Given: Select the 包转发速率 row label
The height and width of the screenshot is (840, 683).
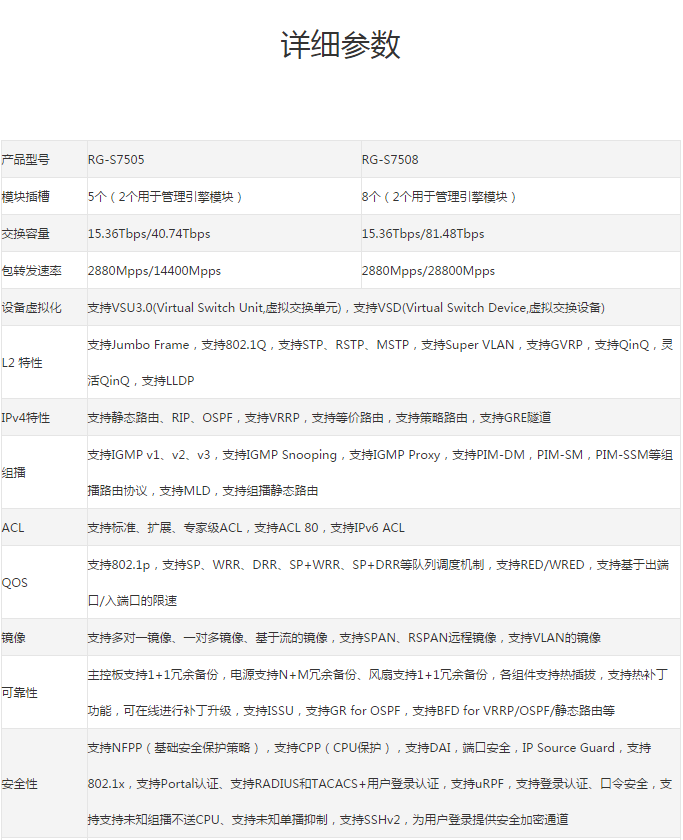Looking at the screenshot, I should pos(31,271).
